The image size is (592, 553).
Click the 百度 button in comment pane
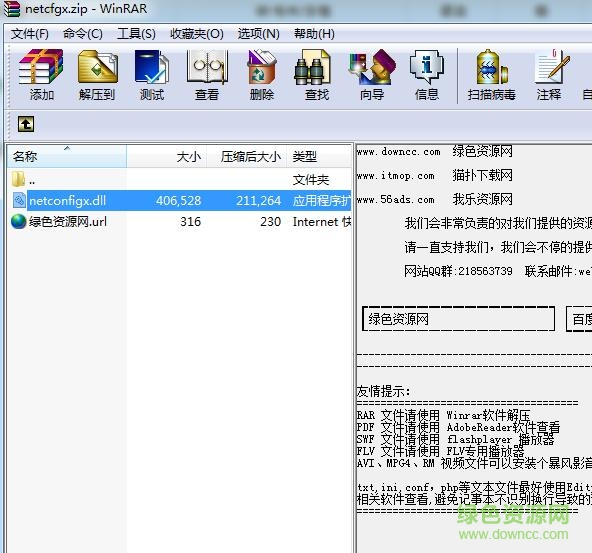coord(580,319)
